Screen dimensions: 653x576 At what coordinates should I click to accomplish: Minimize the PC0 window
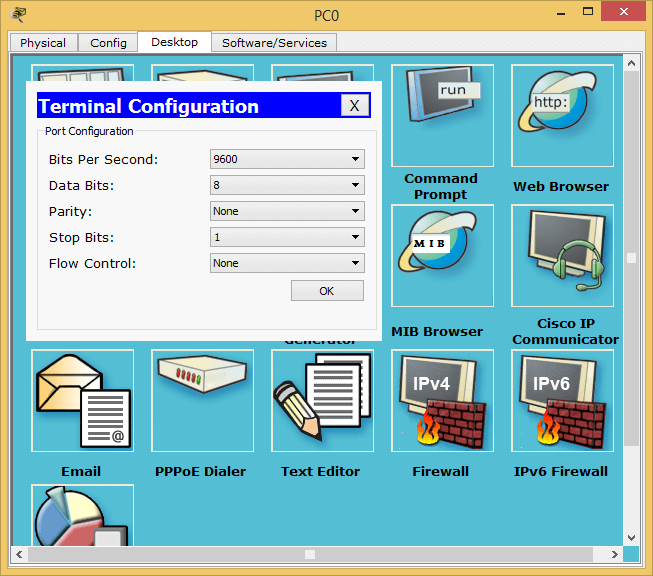click(561, 12)
